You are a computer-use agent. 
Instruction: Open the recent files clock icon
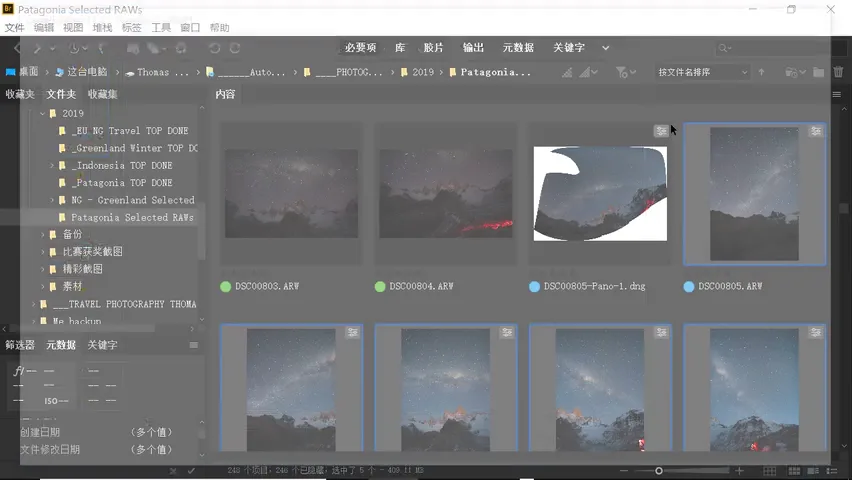[x=74, y=48]
